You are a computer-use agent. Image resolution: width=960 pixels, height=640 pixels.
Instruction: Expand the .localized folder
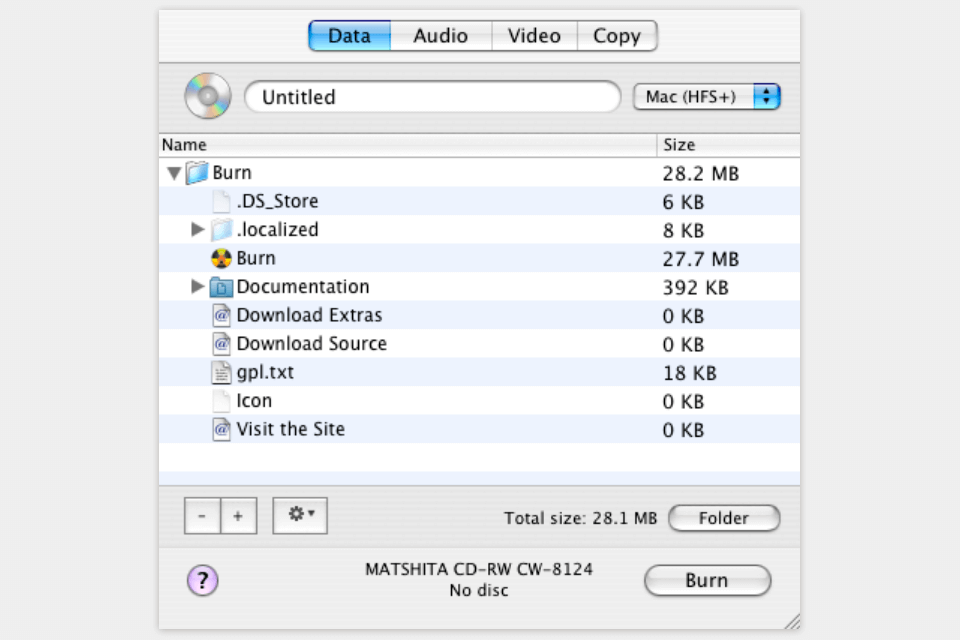click(x=198, y=230)
